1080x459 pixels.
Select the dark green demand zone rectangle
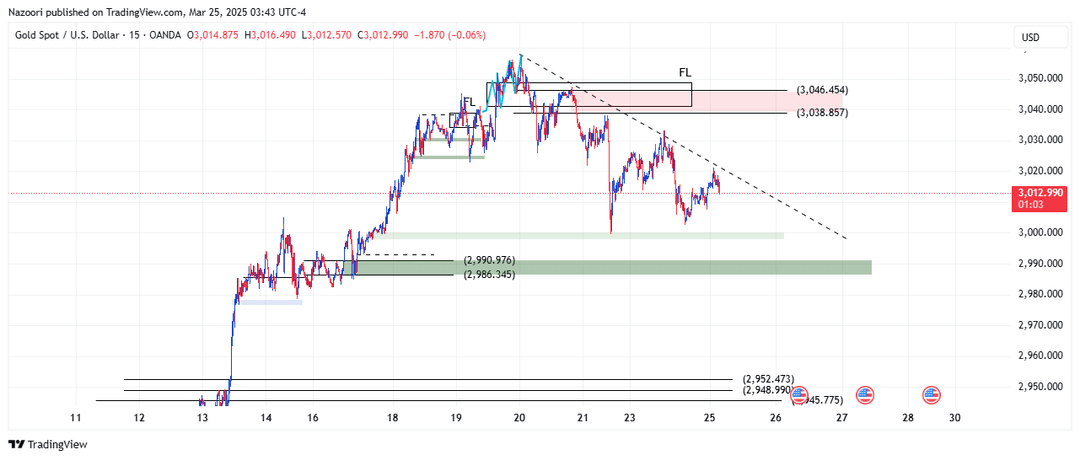point(613,267)
